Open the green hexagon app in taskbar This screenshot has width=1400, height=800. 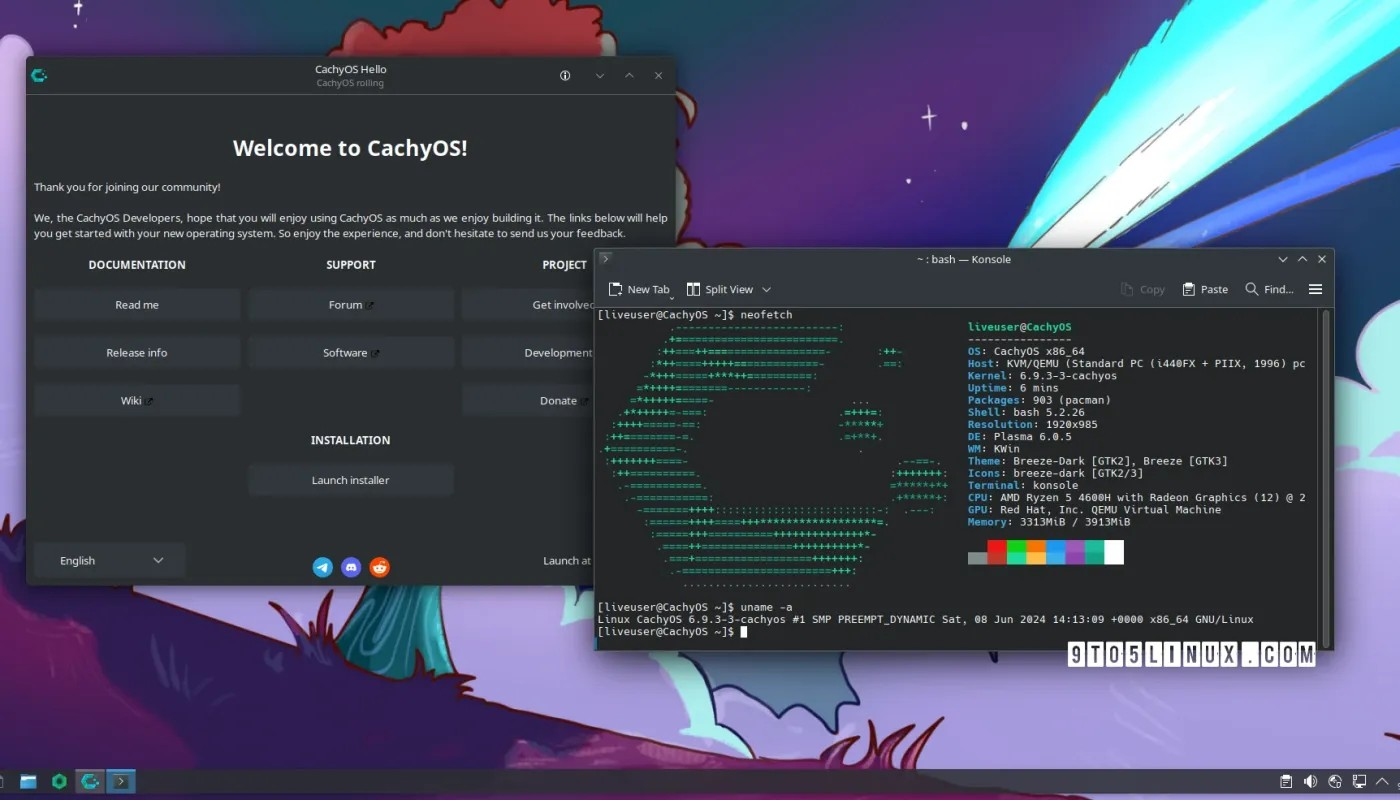(x=59, y=781)
